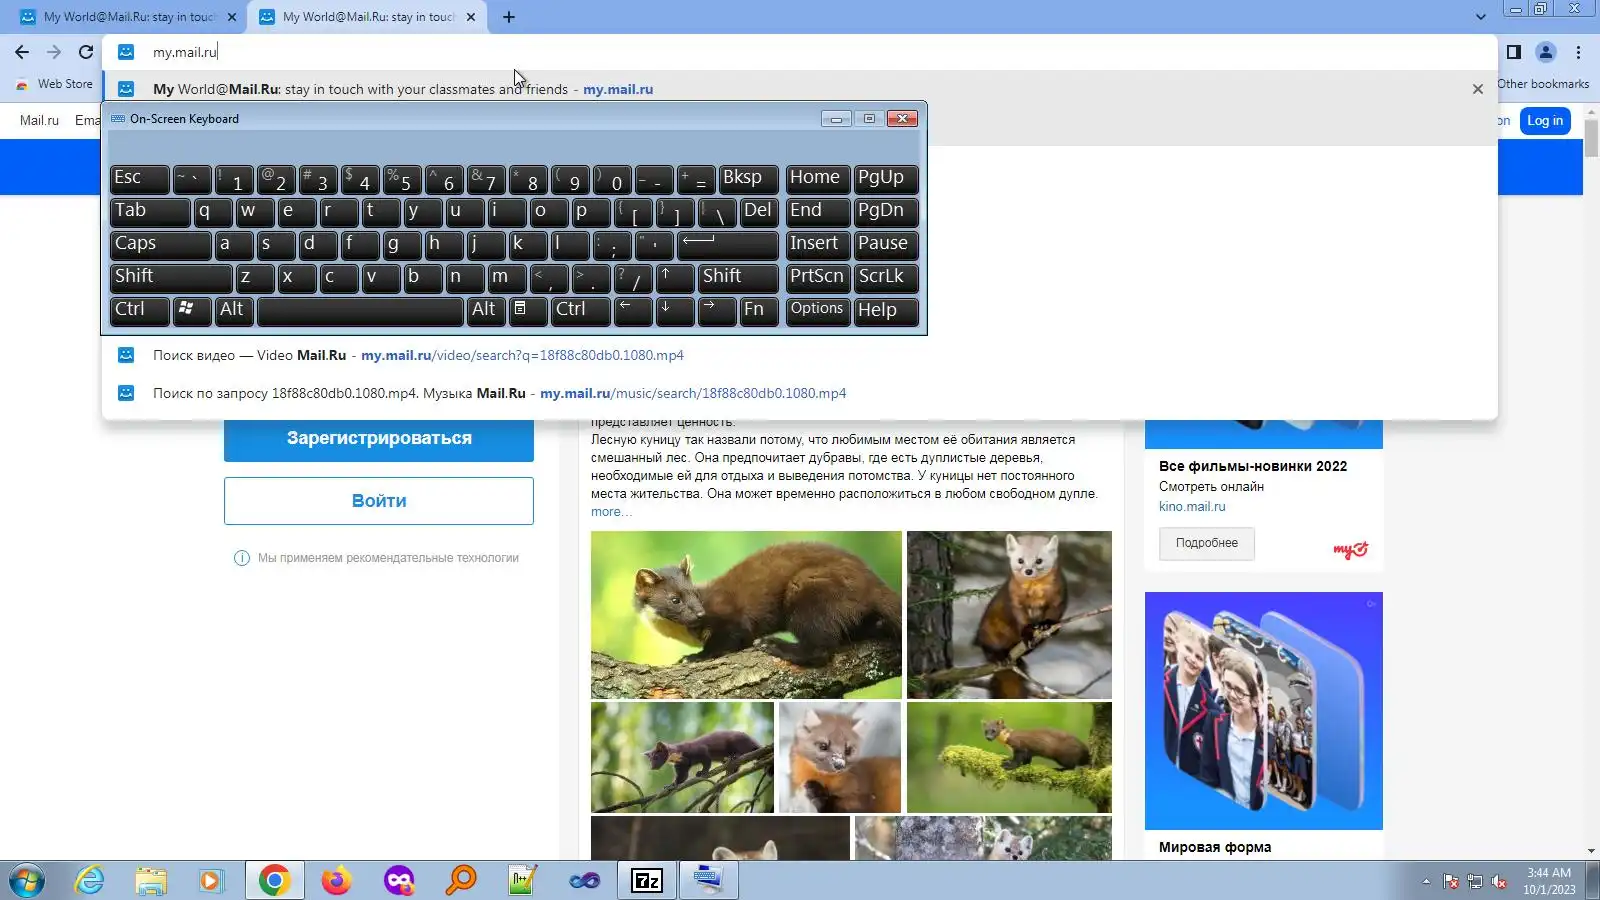Click the address bar containing my.mail.ru
Screen dimensions: 1600x900
coord(800,52)
